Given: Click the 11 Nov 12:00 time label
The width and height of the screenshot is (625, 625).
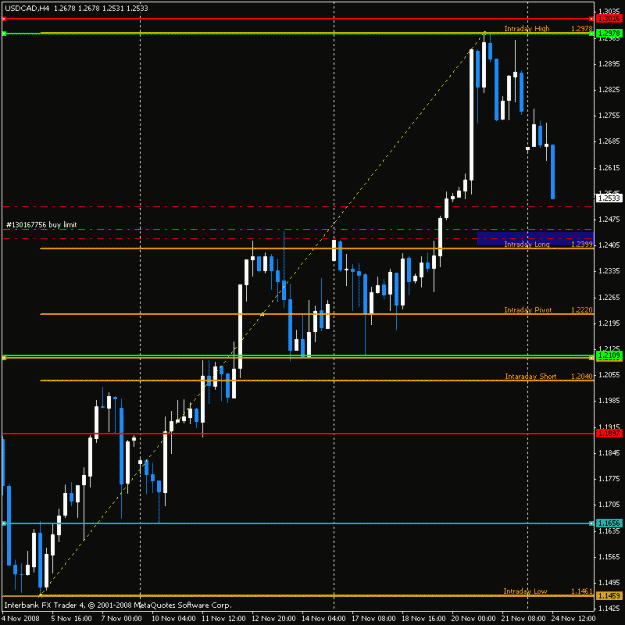Looking at the screenshot, I should 223,618.
